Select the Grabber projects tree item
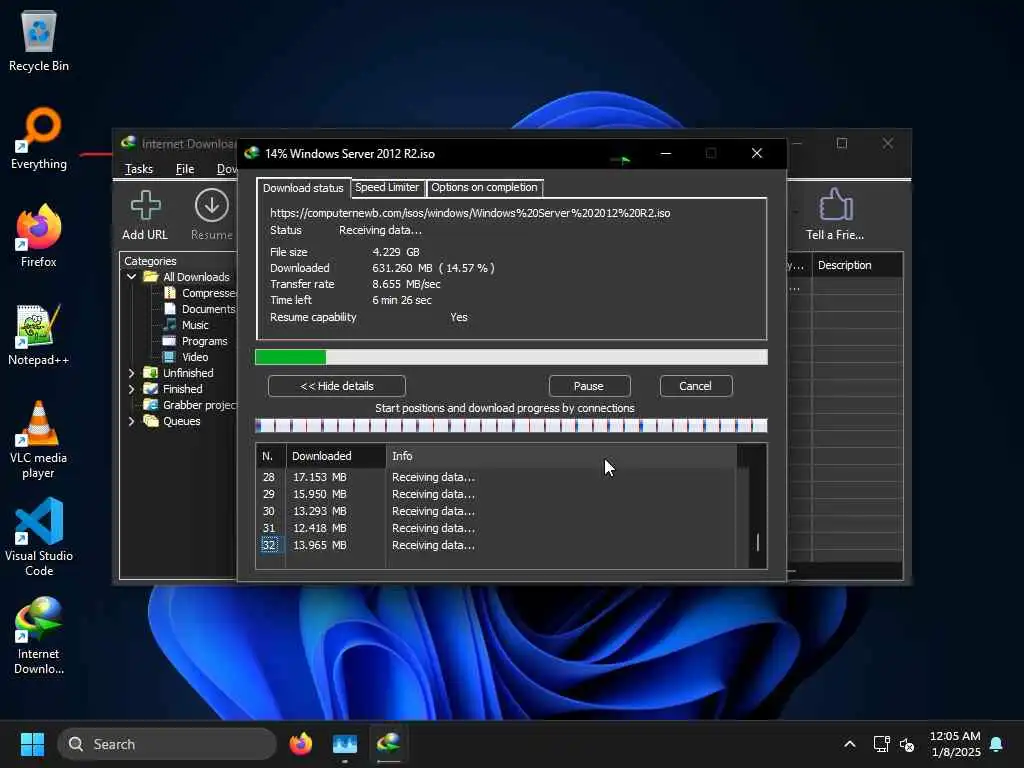Screen dimensions: 1024x768 [x=199, y=405]
